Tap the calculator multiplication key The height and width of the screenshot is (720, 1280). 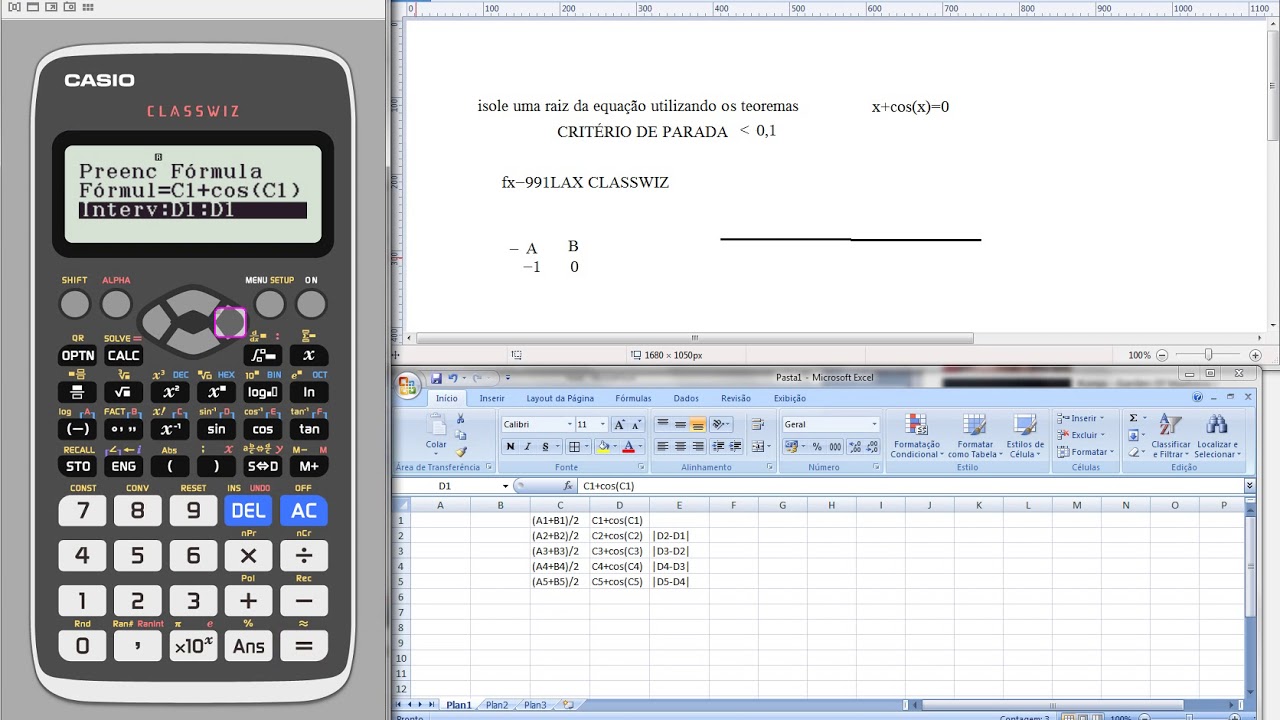248,556
